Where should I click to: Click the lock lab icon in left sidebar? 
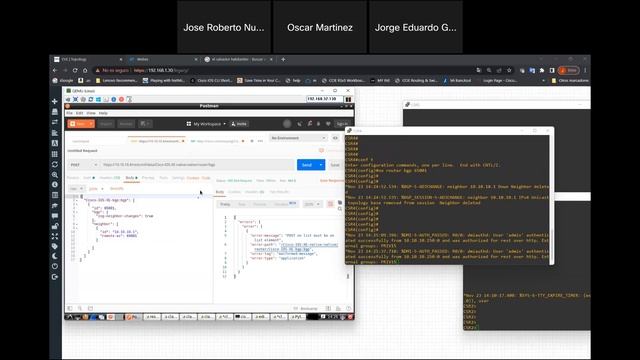55,226
